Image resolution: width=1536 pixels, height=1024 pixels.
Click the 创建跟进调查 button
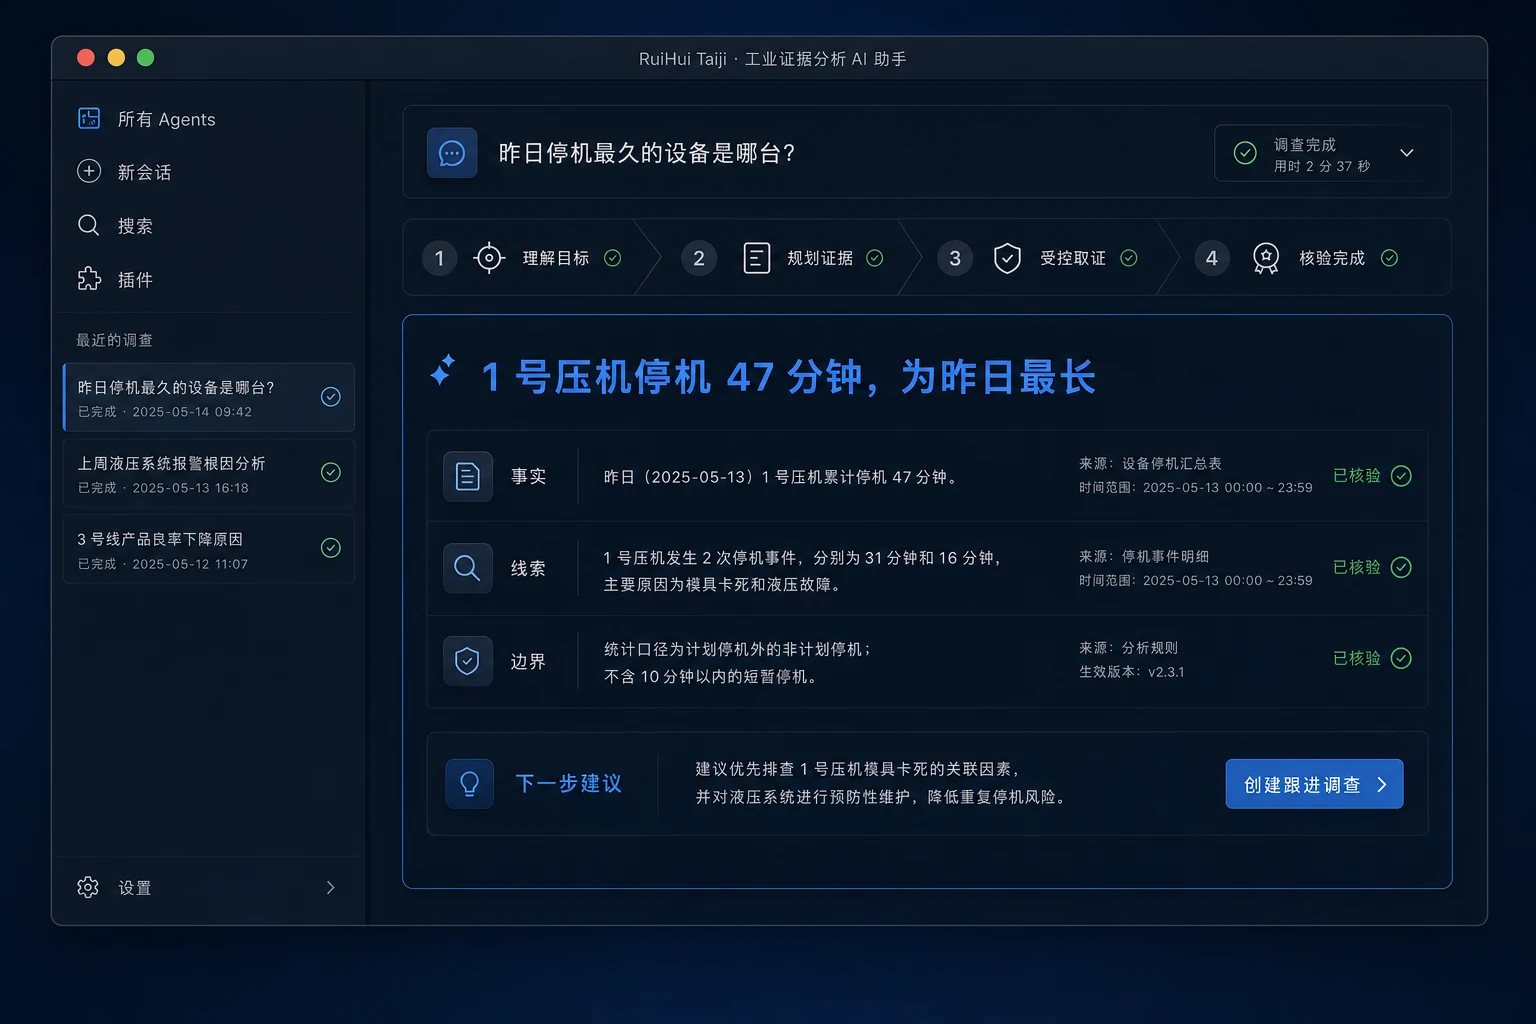click(1314, 784)
